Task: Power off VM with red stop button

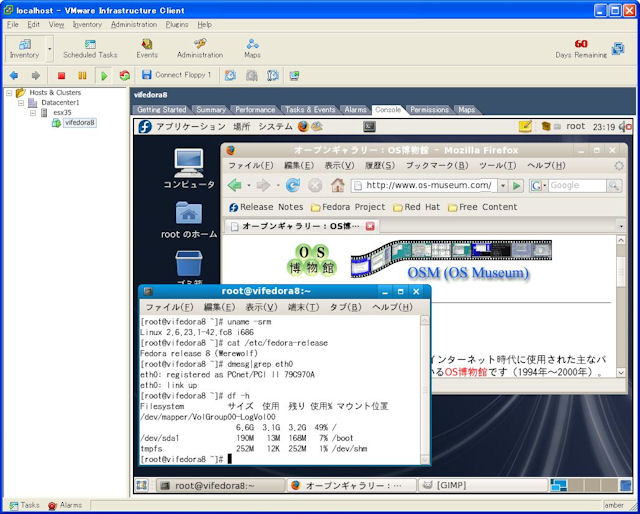Action: pos(61,76)
